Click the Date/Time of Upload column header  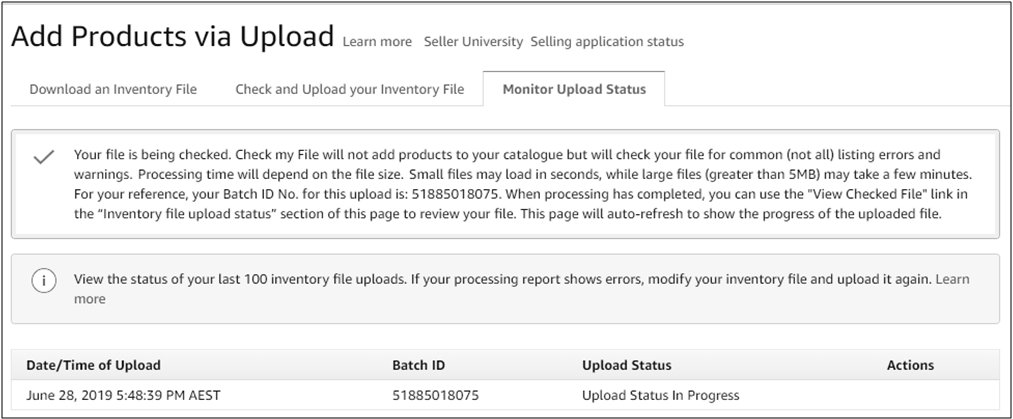point(95,365)
